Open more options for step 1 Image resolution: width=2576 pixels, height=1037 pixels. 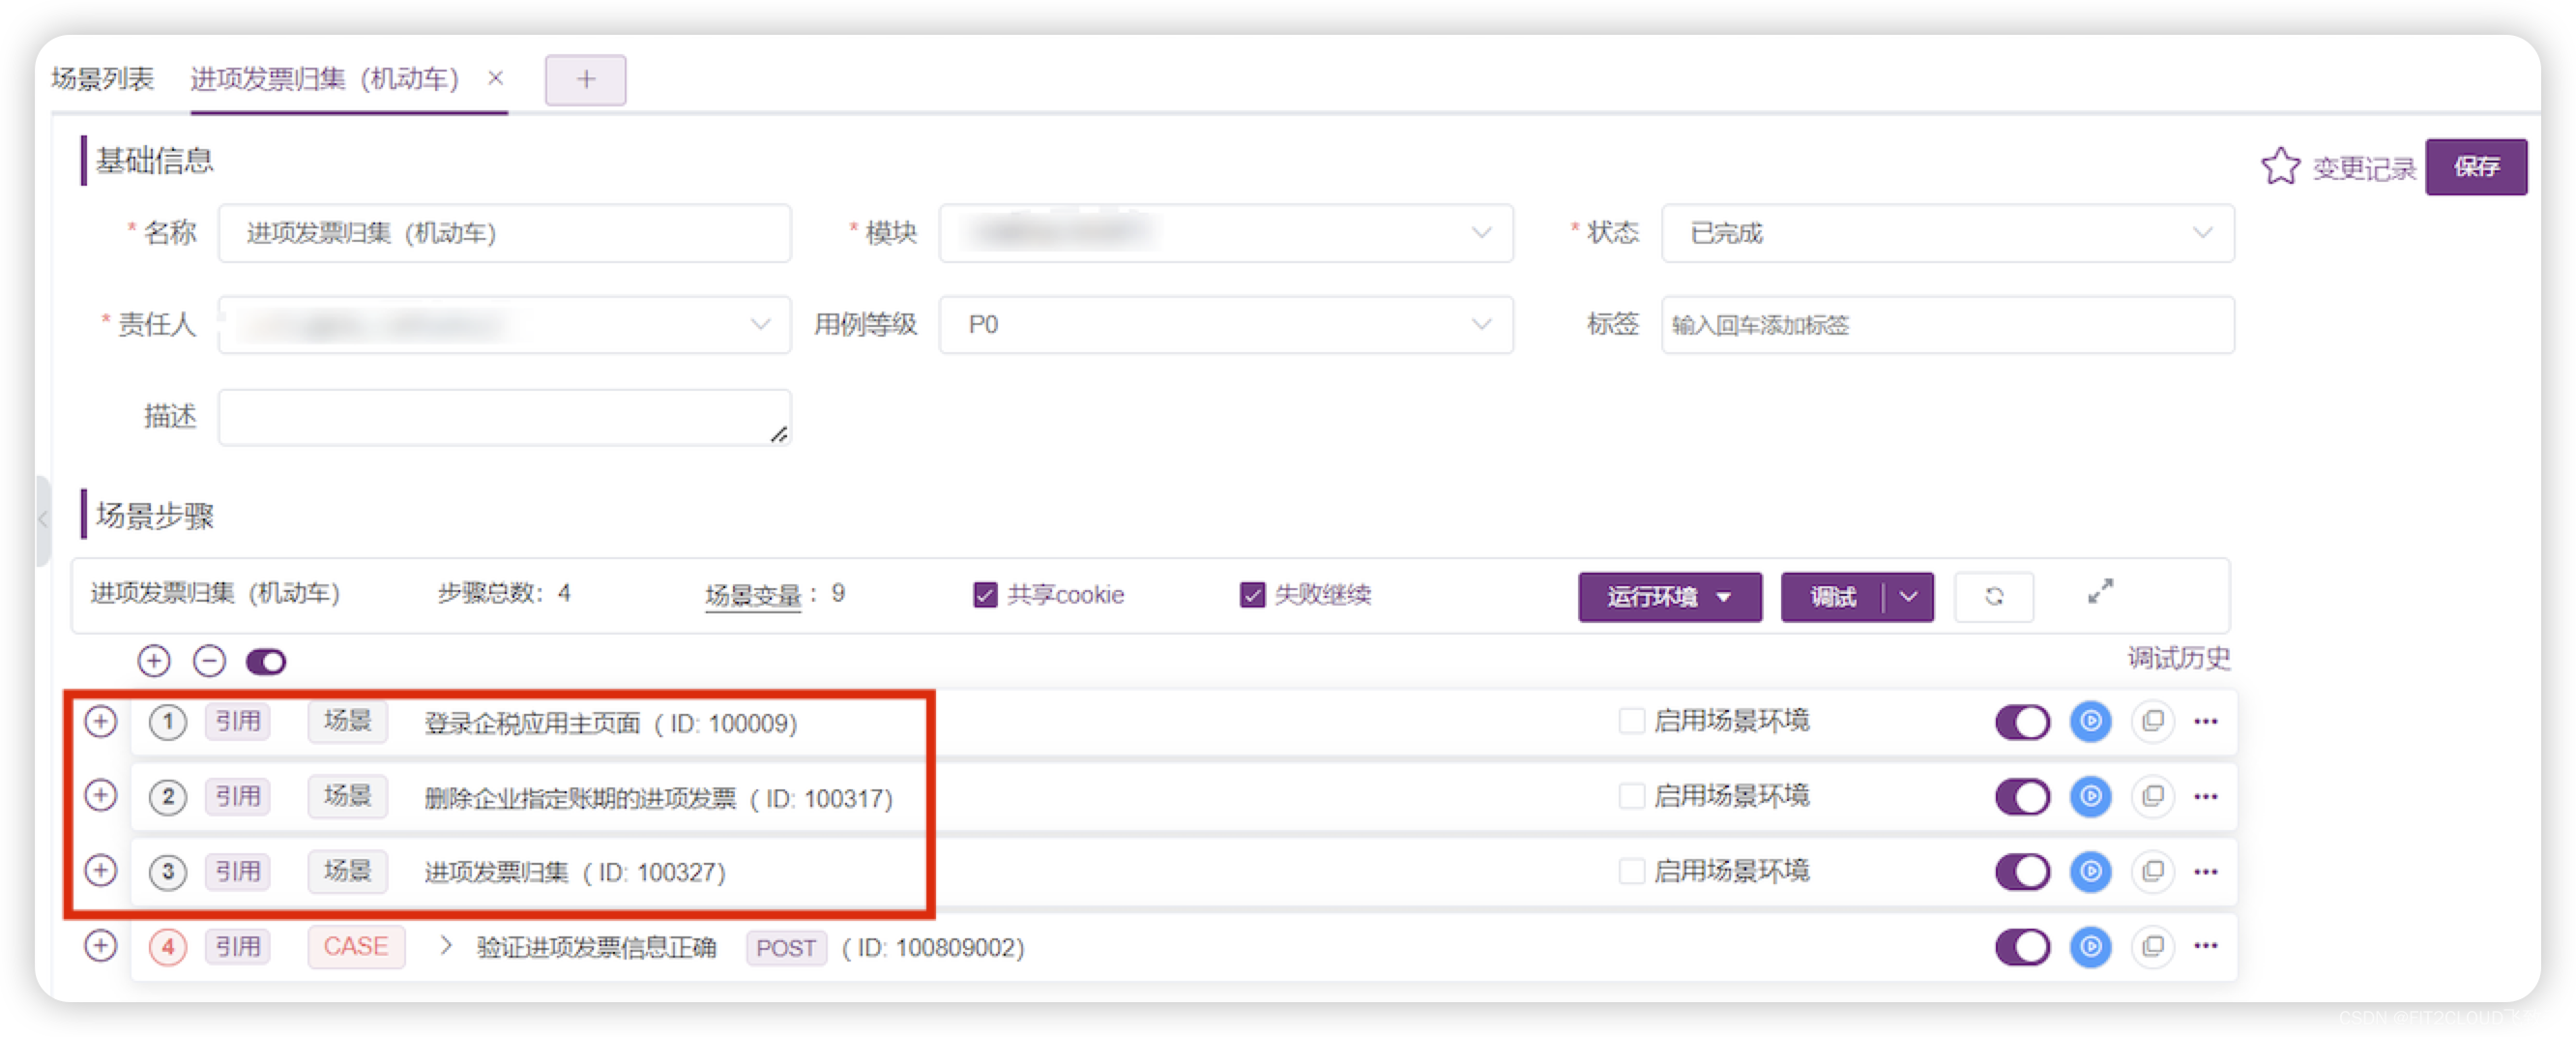tap(2206, 721)
